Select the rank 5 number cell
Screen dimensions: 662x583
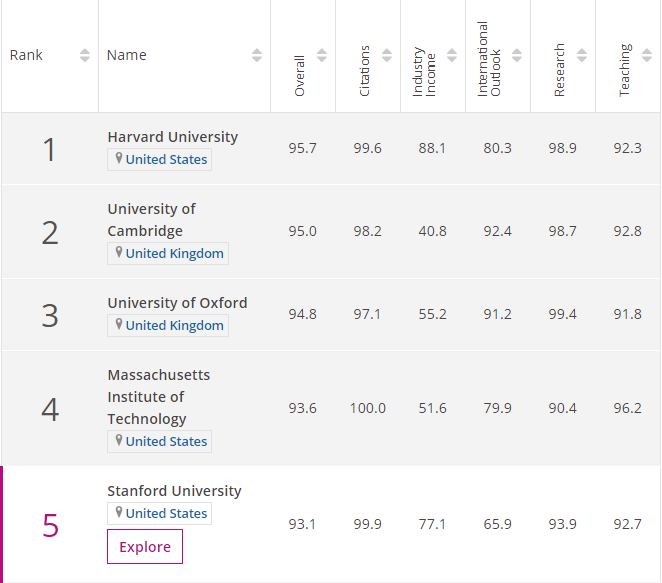[x=50, y=525]
